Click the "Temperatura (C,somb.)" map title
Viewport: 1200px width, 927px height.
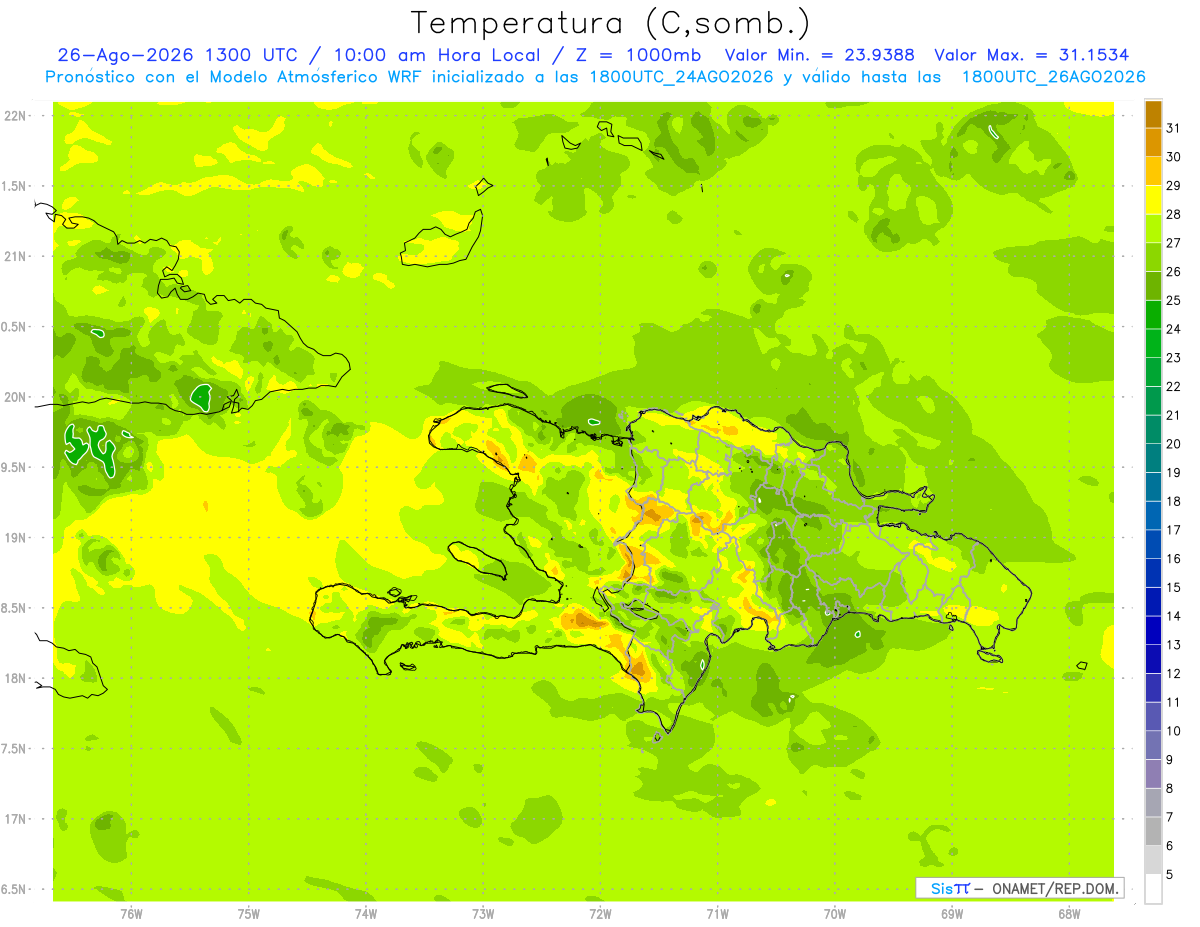pos(610,24)
